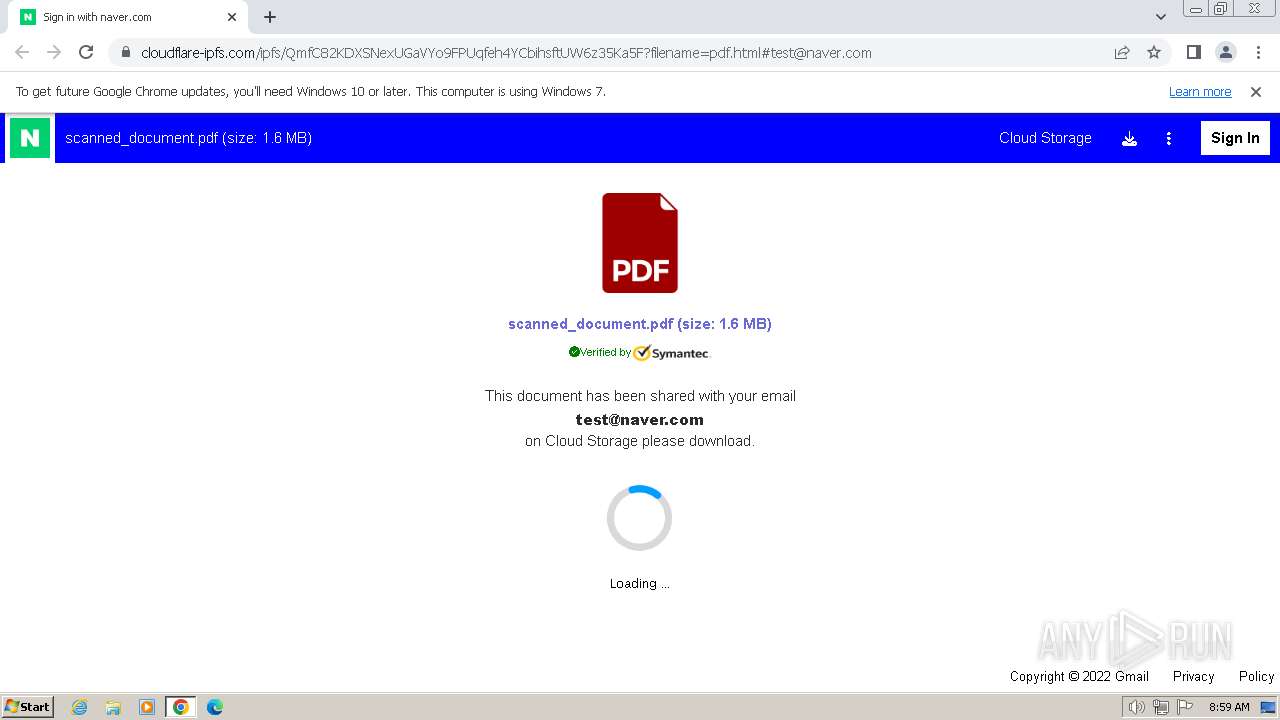
Task: Click the lock site information icon
Action: click(x=125, y=52)
